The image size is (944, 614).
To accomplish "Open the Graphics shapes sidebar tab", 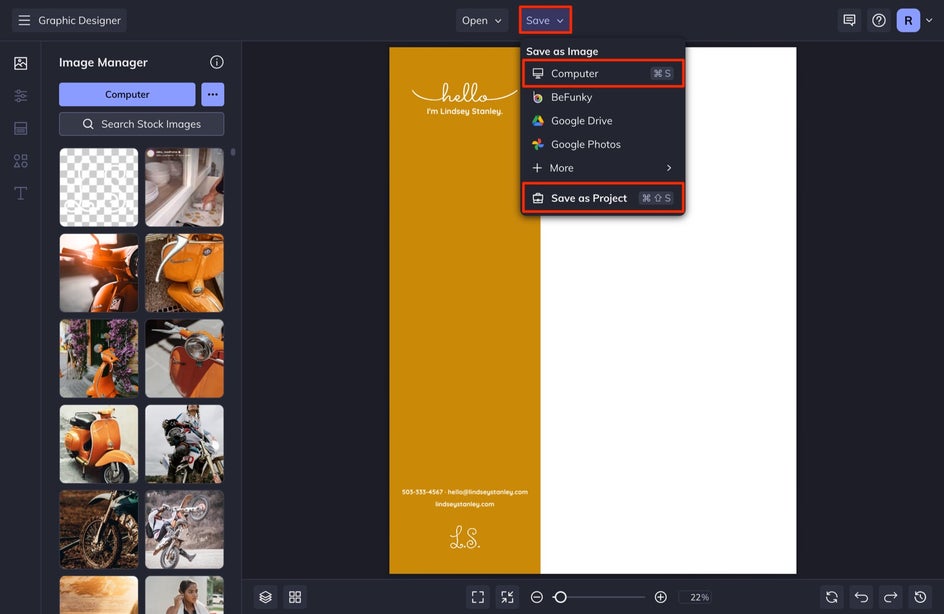I will [20, 161].
